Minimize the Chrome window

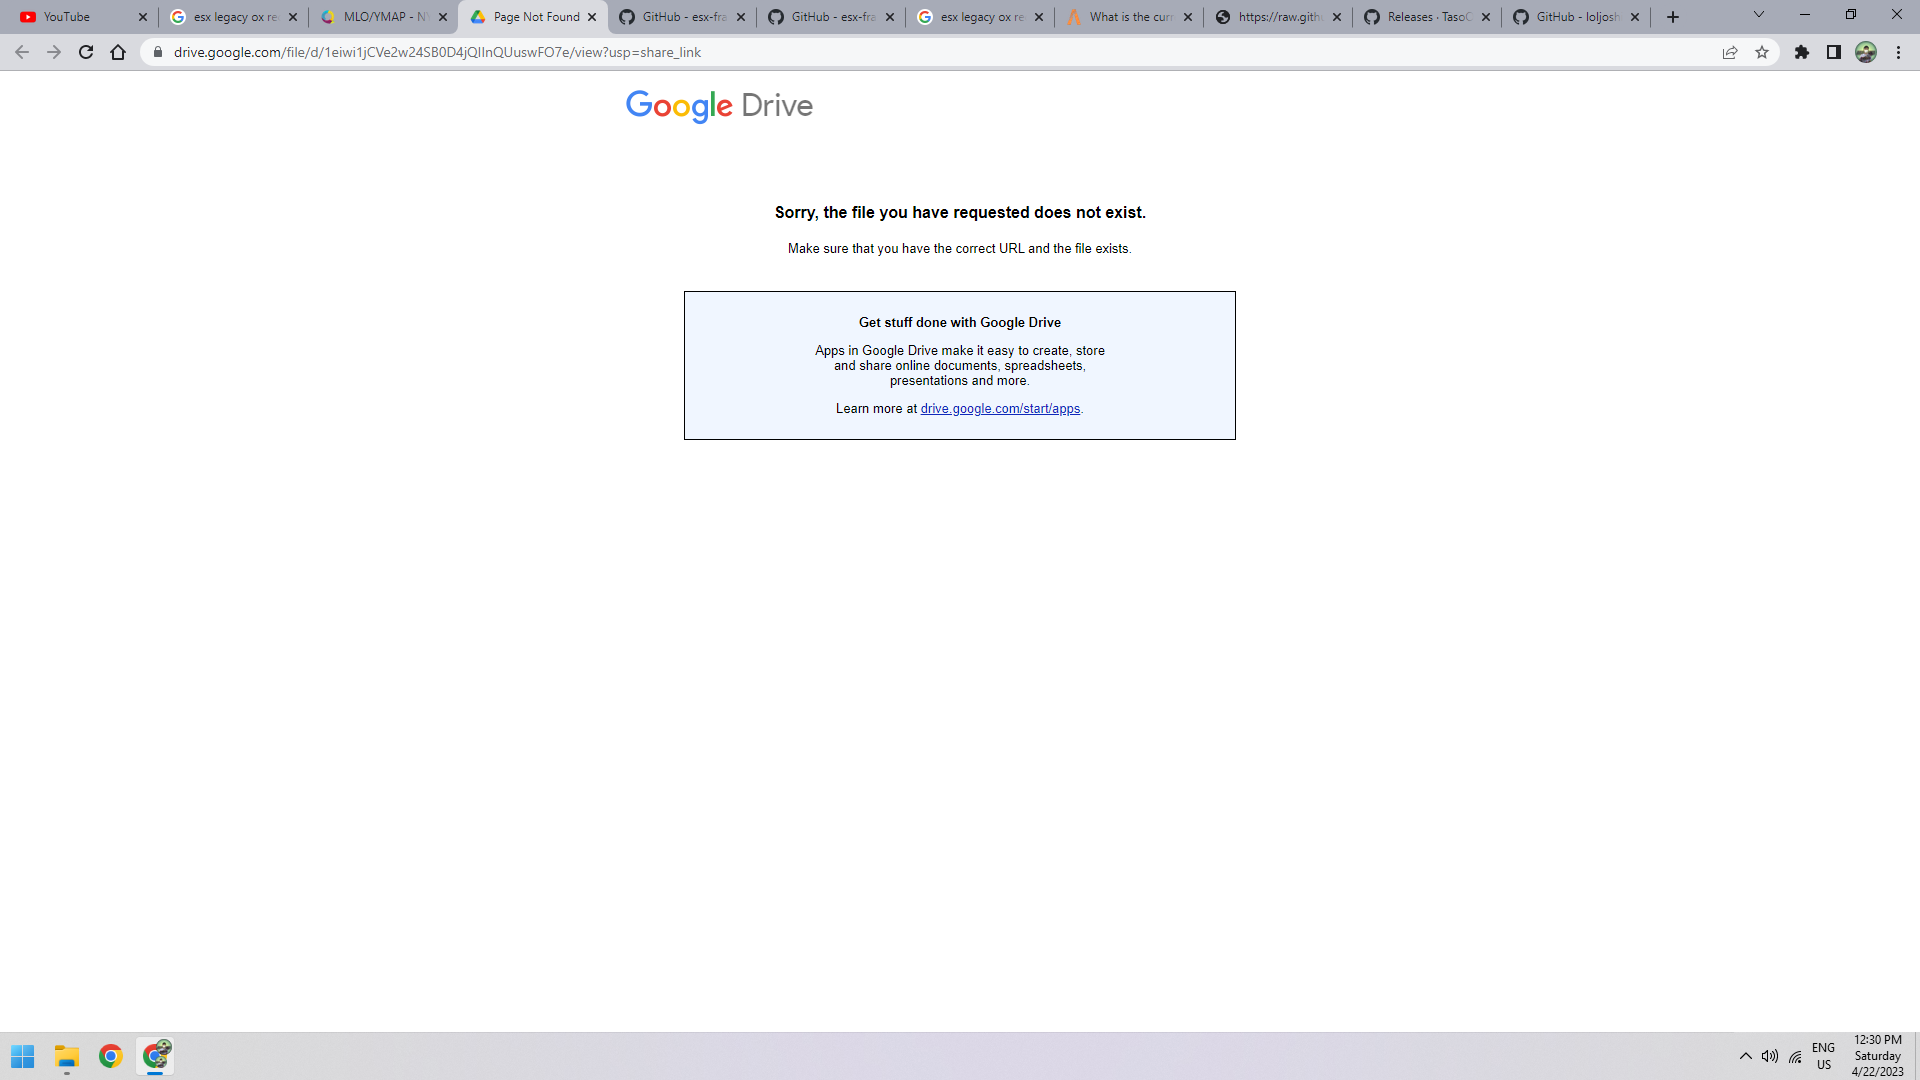click(x=1805, y=15)
